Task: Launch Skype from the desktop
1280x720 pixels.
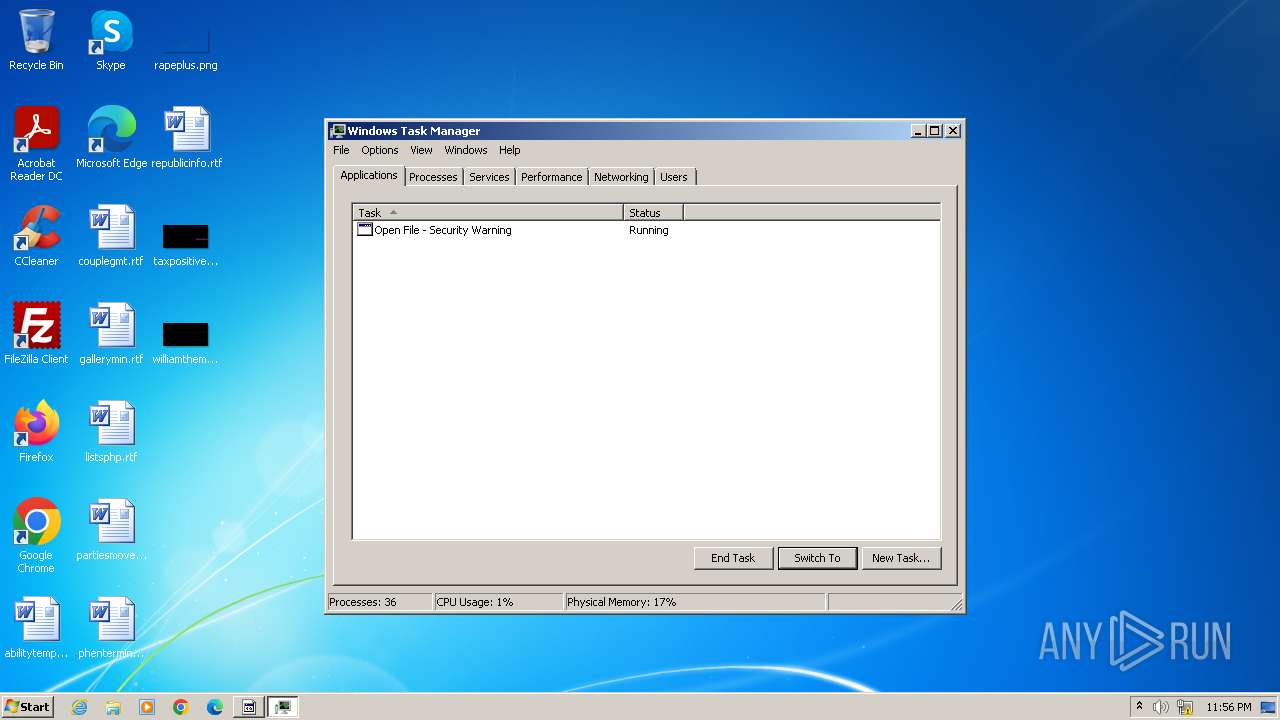Action: 110,40
